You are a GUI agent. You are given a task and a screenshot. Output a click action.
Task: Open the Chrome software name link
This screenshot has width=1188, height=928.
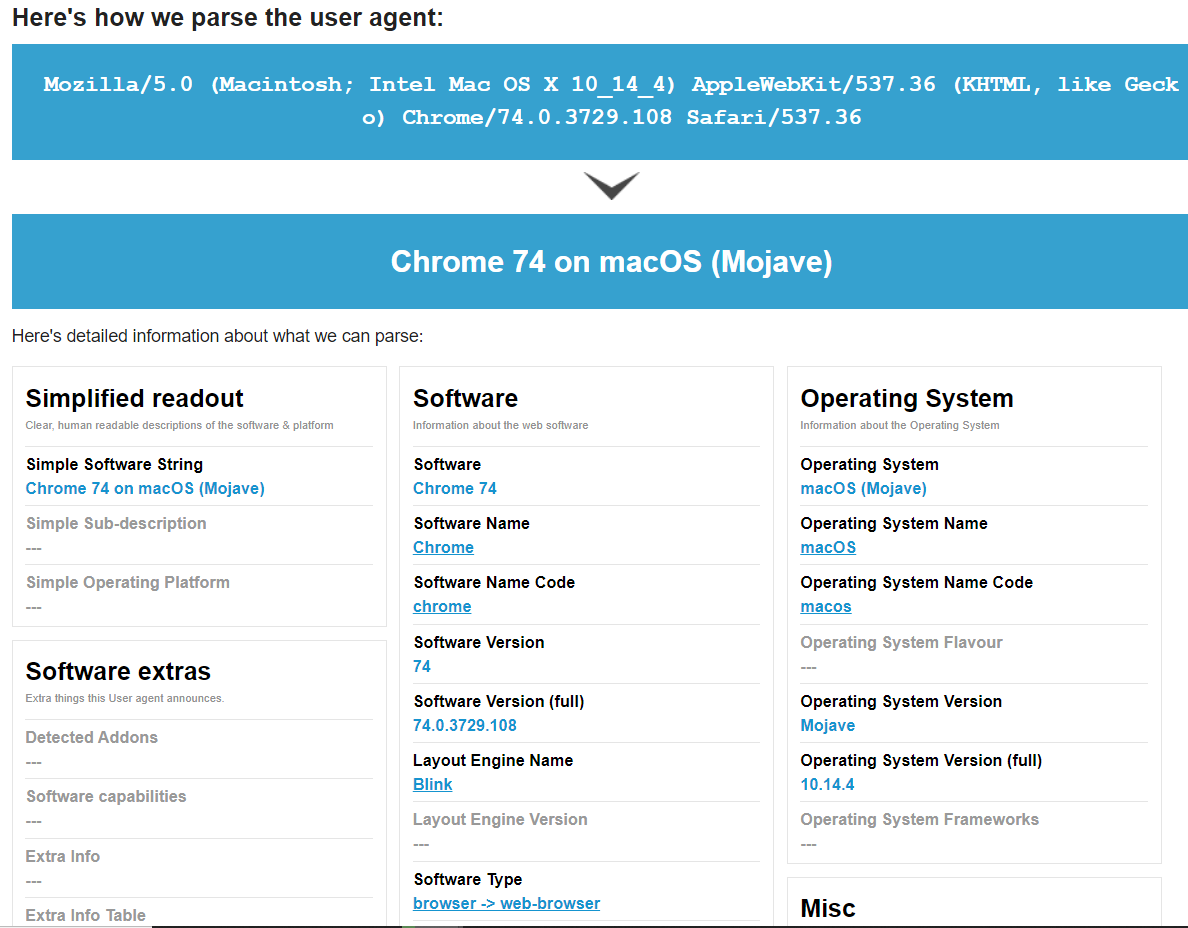pos(443,547)
